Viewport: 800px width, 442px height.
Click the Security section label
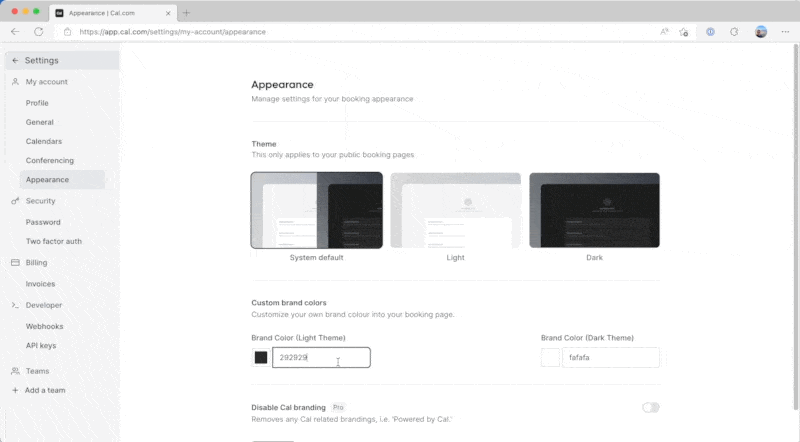tap(40, 201)
